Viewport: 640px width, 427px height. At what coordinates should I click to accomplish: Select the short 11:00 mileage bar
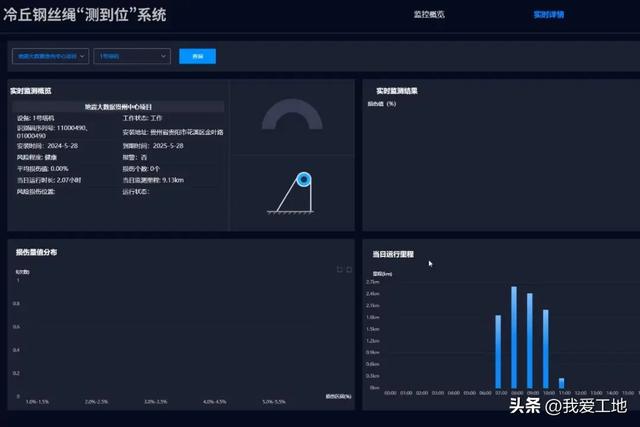click(562, 383)
